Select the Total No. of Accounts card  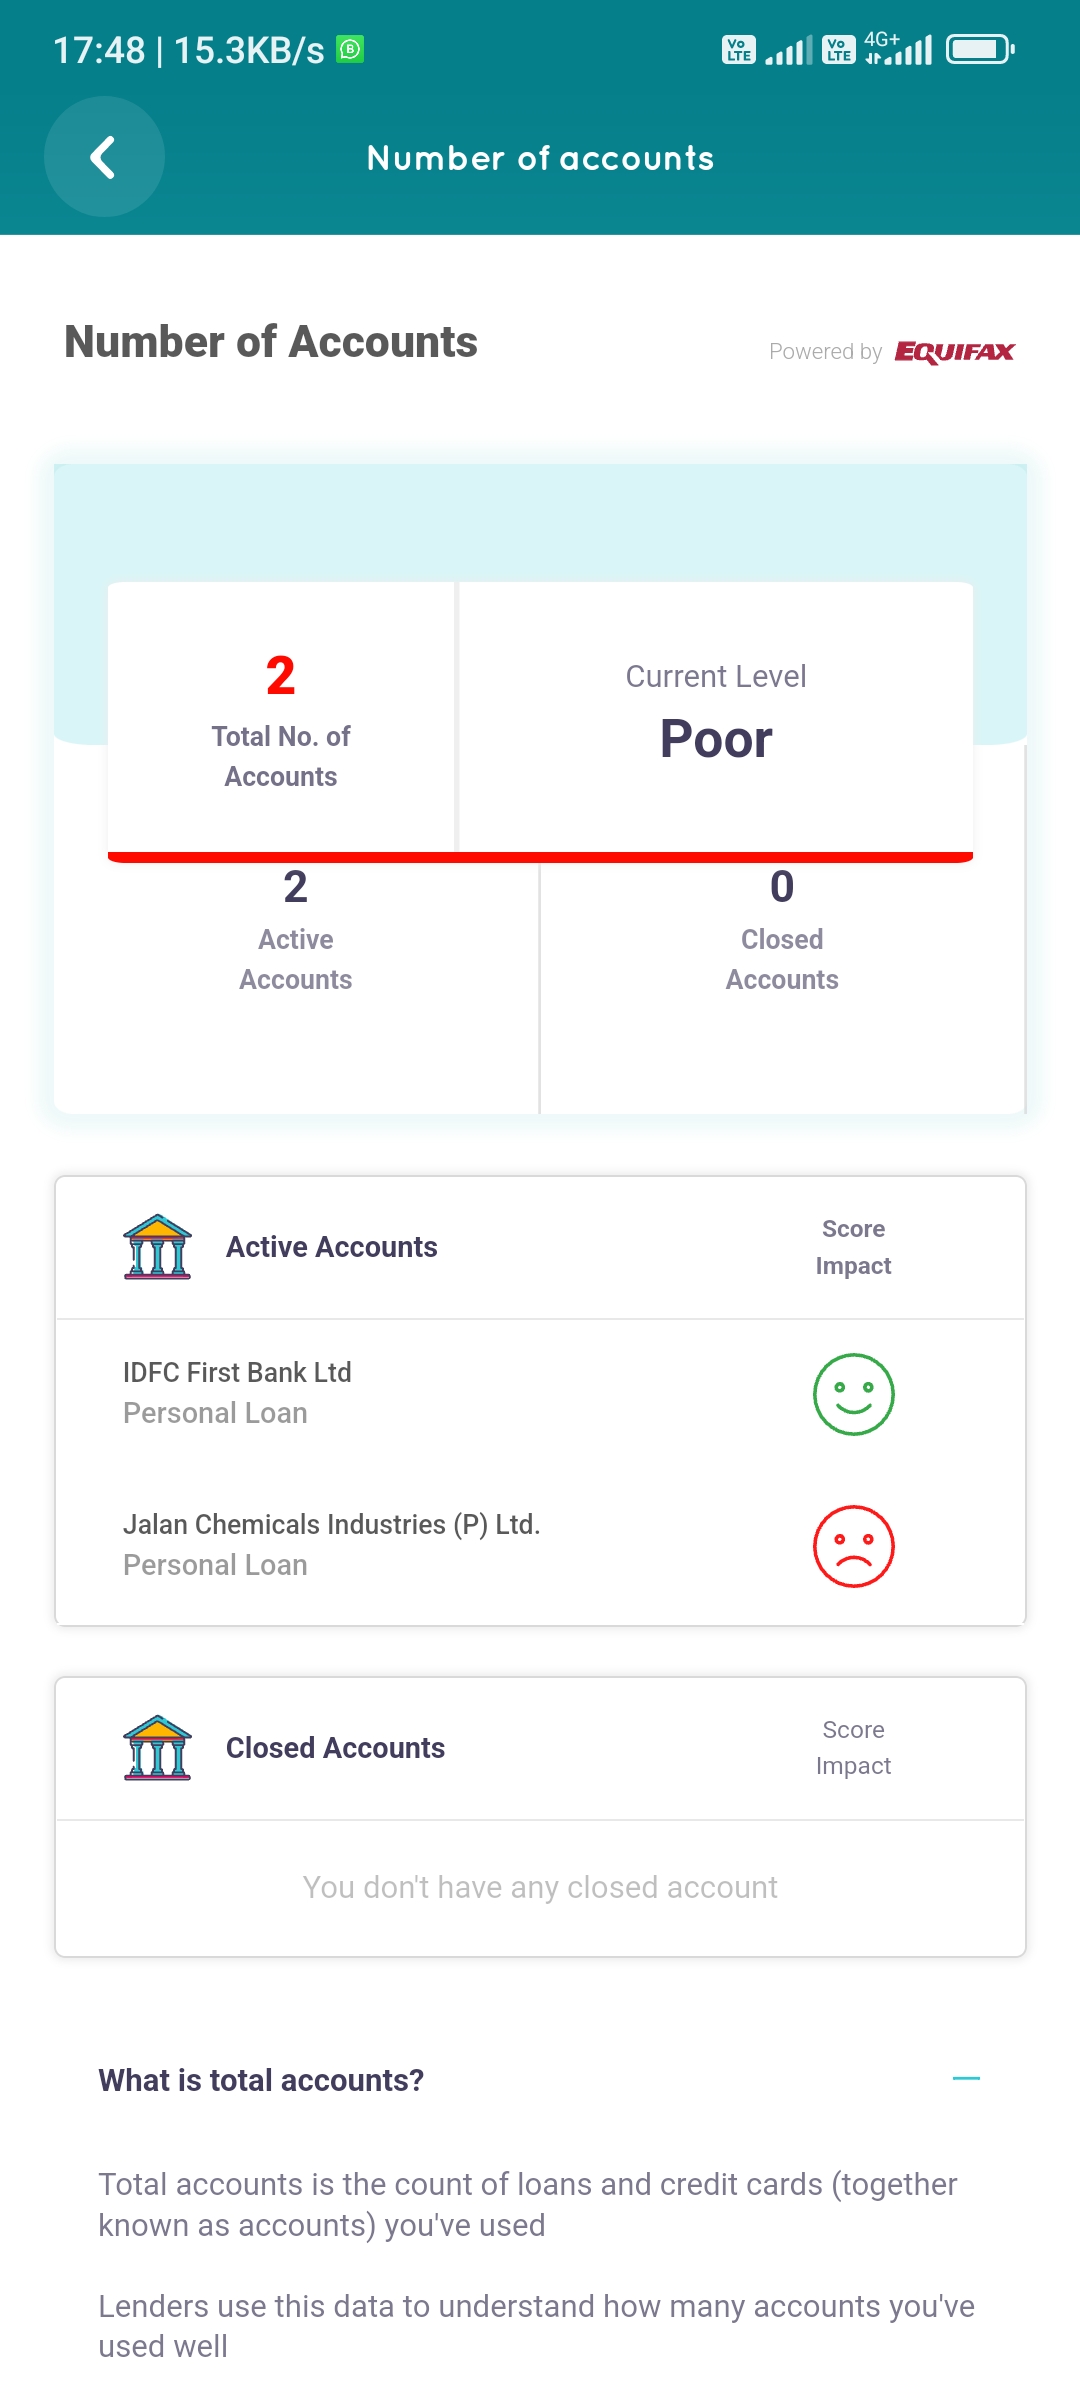pos(281,717)
